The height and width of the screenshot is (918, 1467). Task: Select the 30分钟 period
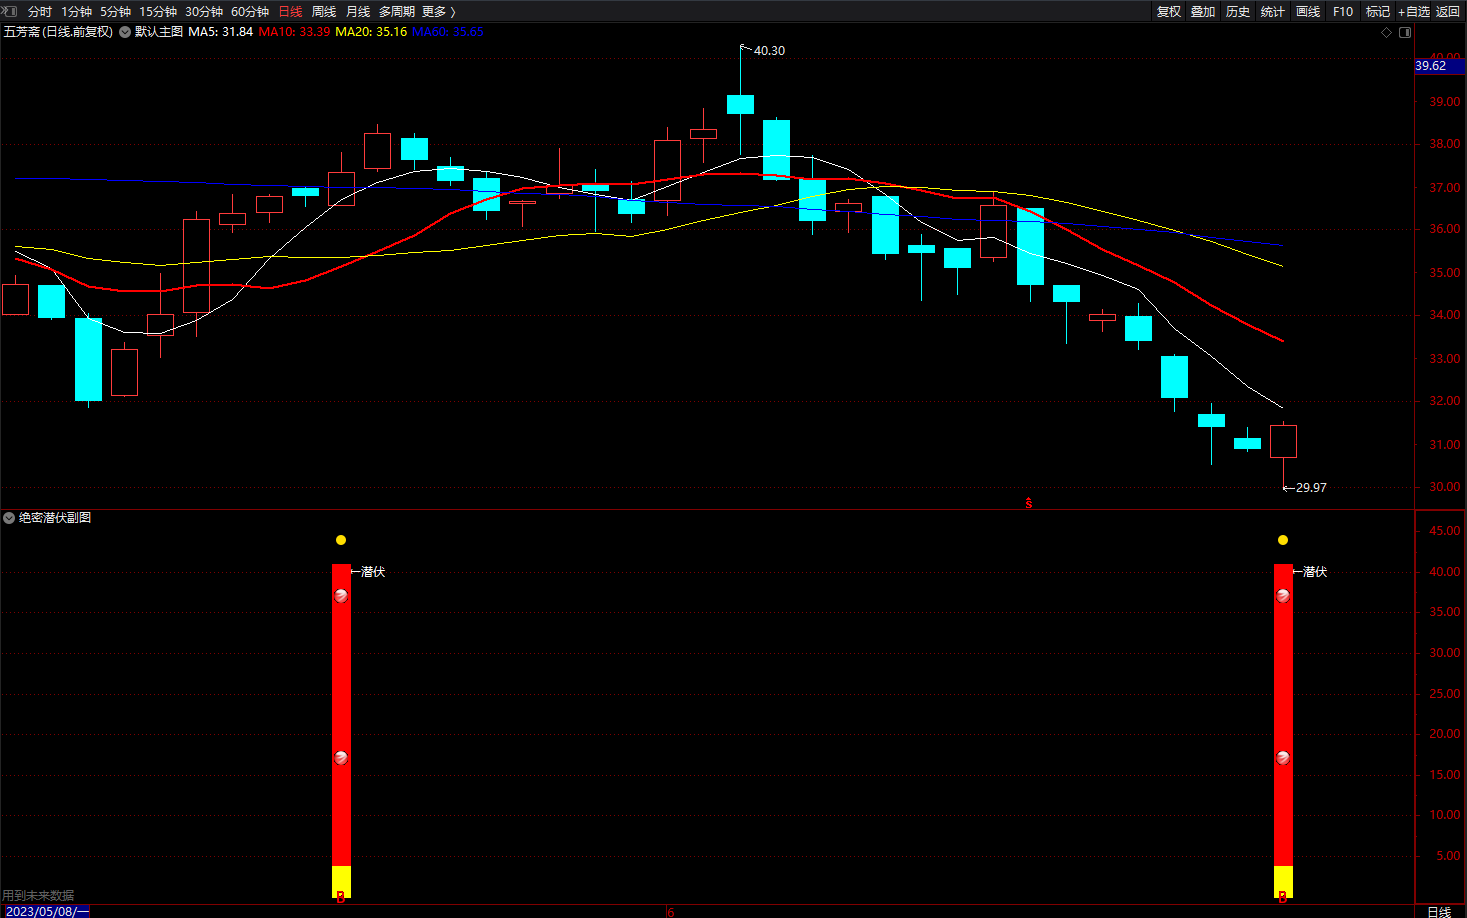point(203,12)
